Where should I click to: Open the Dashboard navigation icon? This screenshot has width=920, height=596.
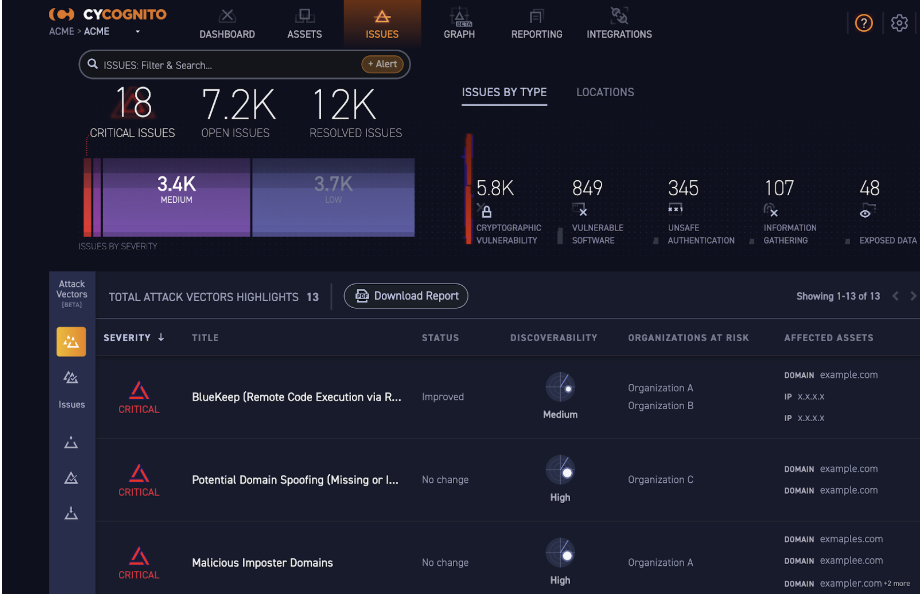pos(227,17)
